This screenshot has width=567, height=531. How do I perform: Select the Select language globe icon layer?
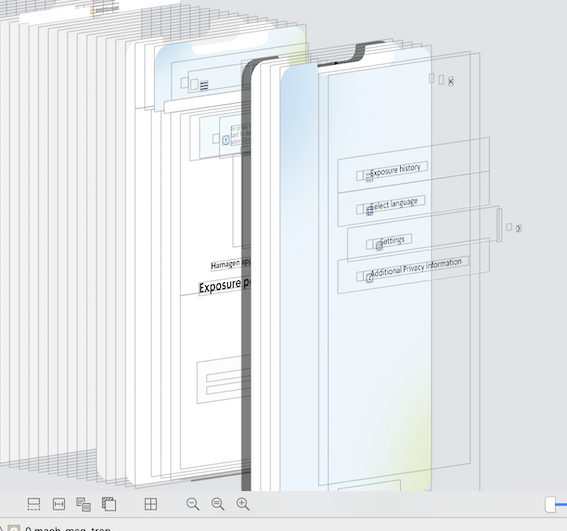[369, 211]
